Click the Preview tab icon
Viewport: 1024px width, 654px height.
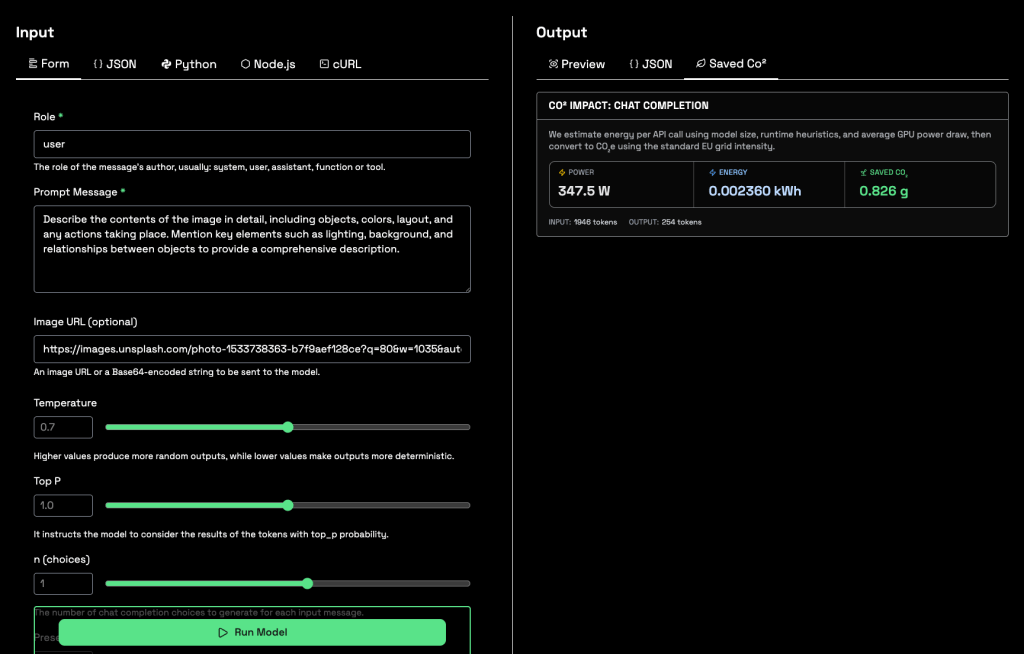click(x=553, y=64)
